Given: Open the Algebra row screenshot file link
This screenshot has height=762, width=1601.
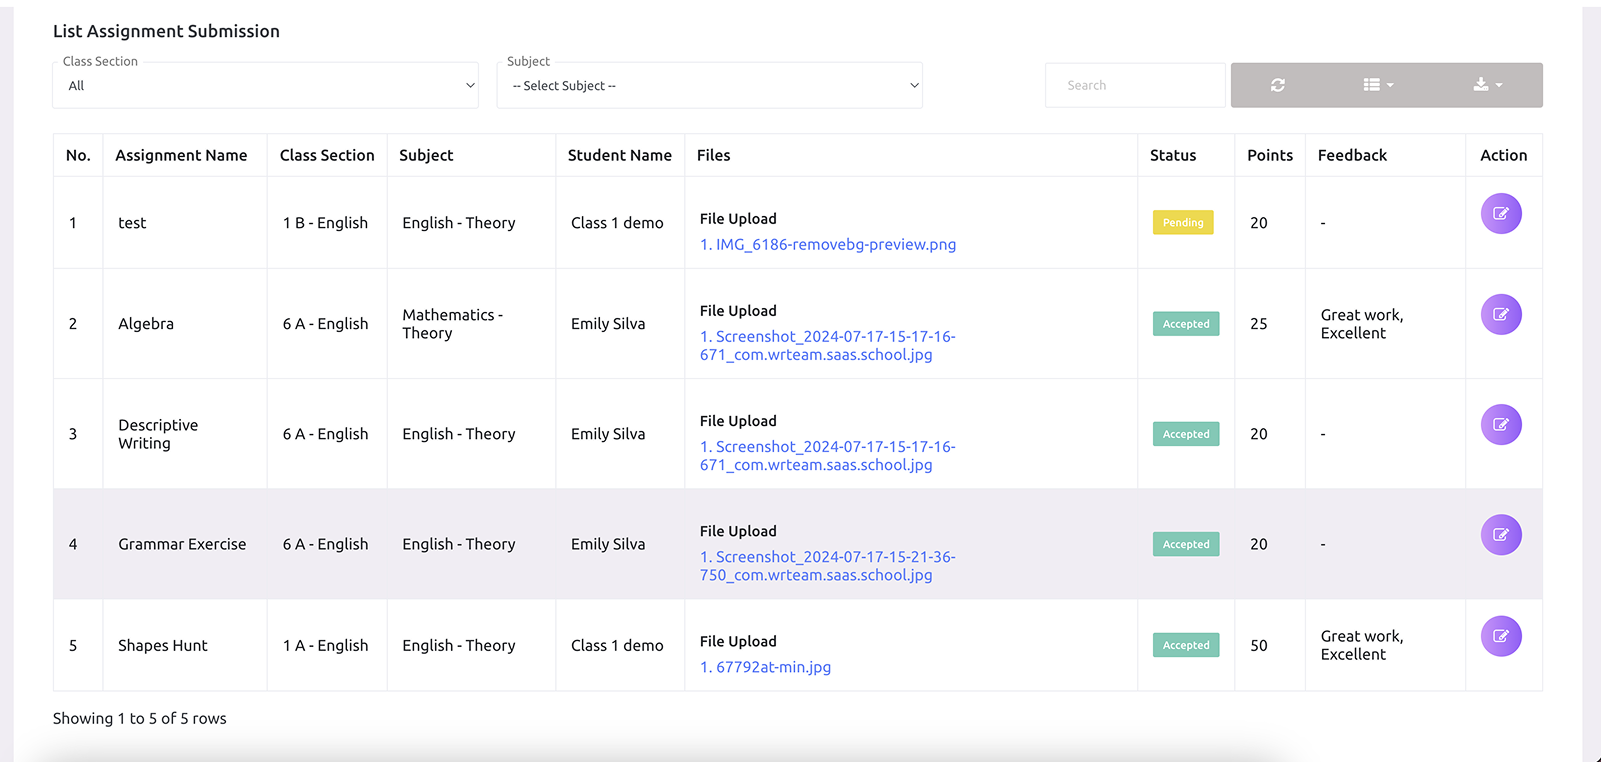Looking at the screenshot, I should pyautogui.click(x=827, y=346).
